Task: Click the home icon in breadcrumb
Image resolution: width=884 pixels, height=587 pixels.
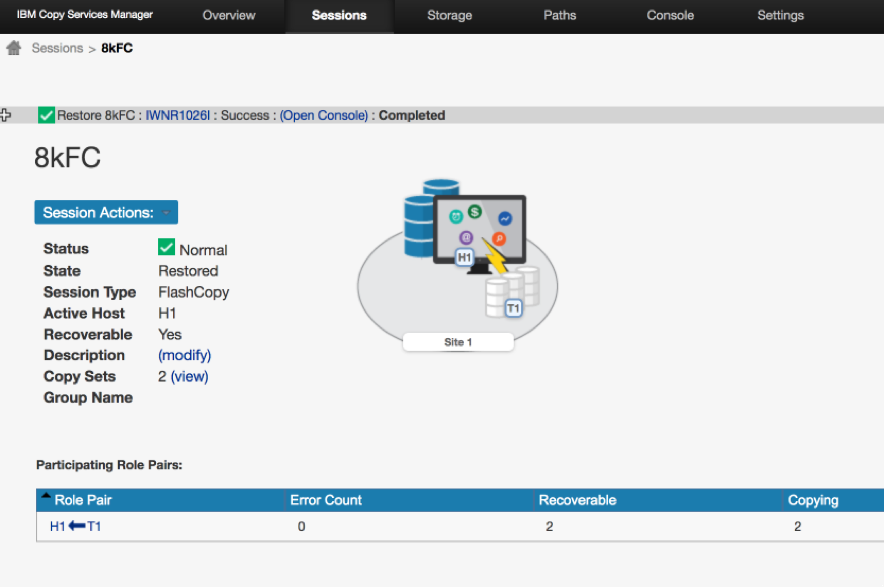Action: [14, 48]
